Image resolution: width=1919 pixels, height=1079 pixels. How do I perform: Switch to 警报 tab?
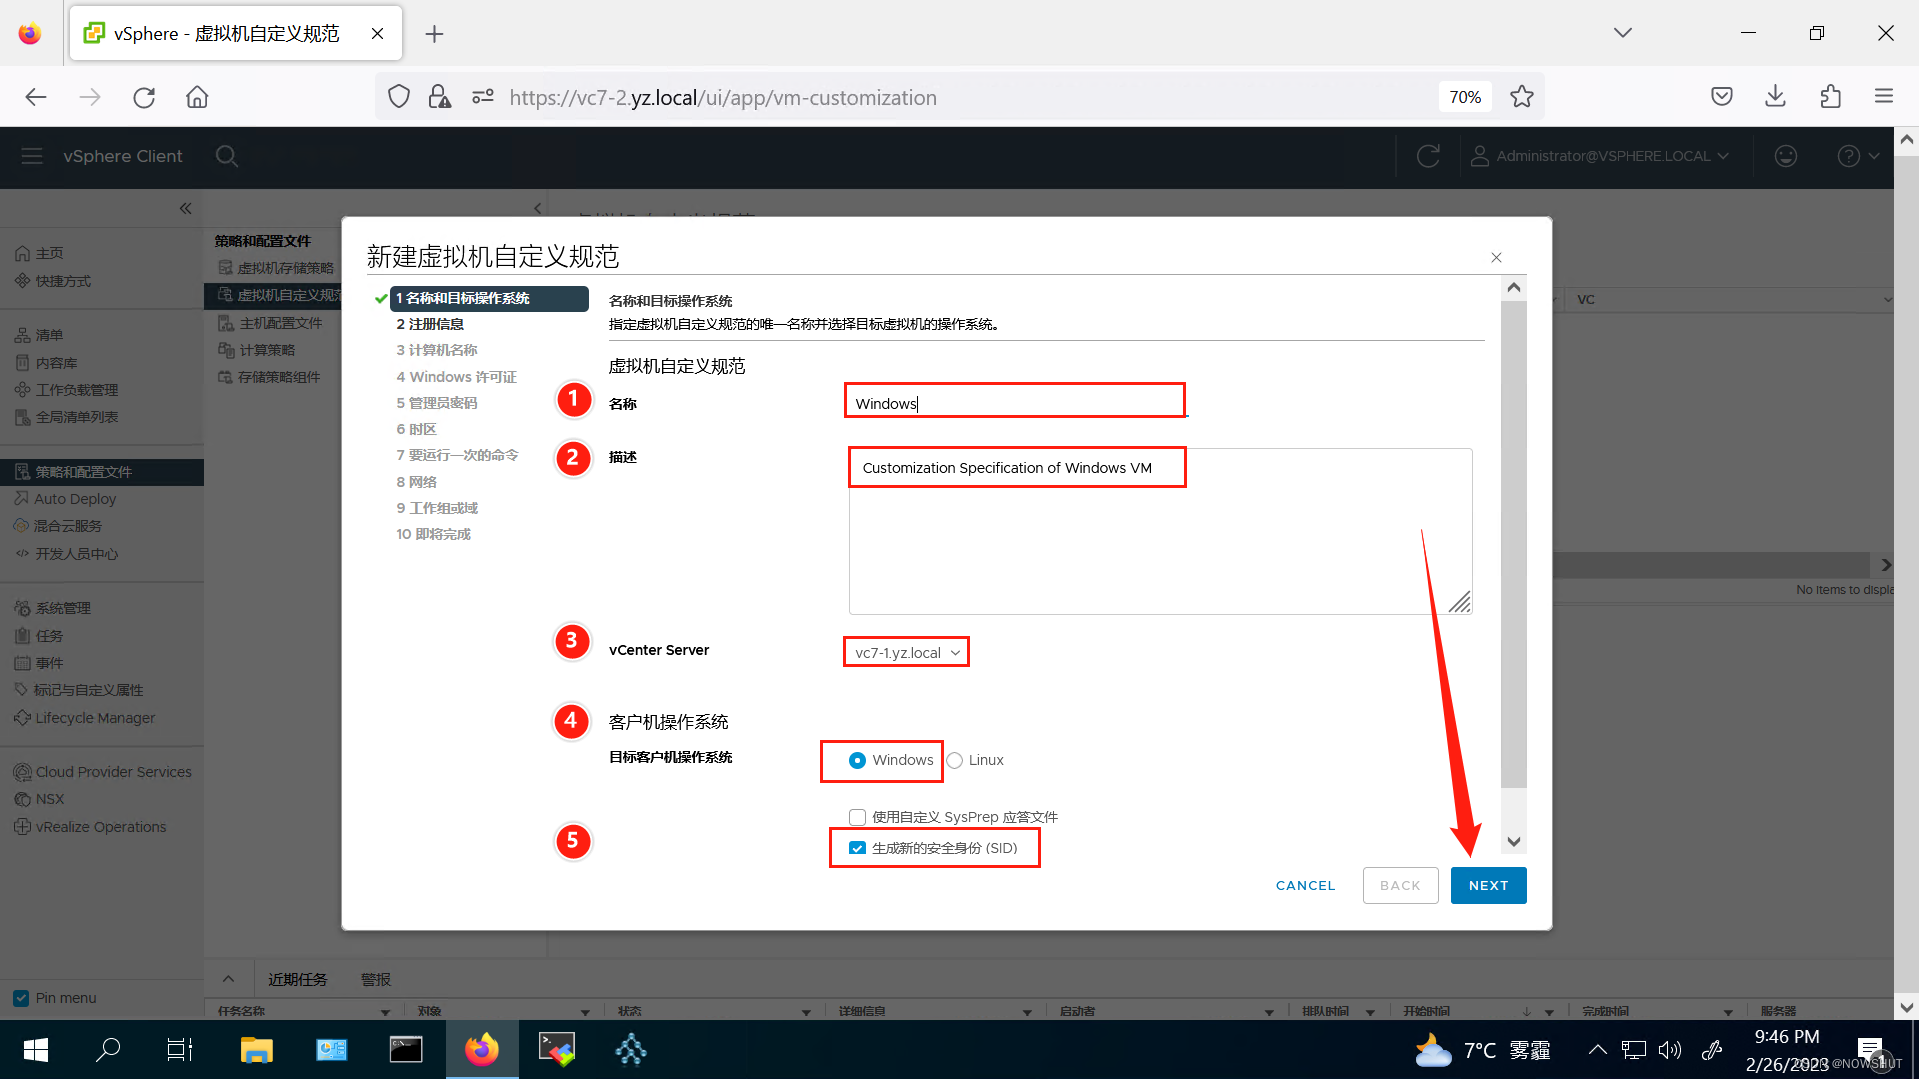[376, 980]
